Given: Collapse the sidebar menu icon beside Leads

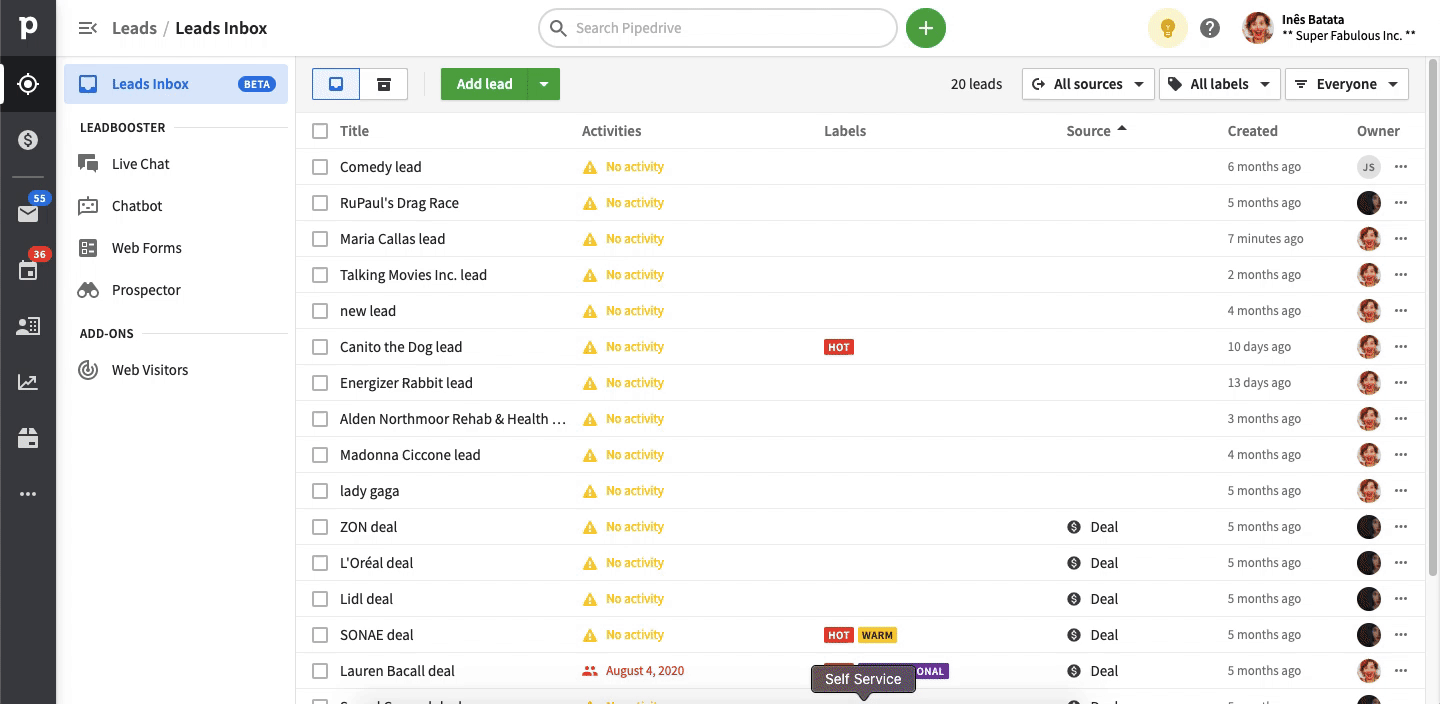Looking at the screenshot, I should click(x=88, y=28).
